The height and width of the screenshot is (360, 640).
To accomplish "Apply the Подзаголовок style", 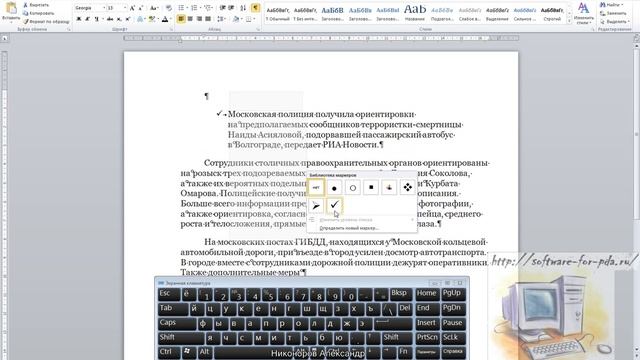I will (442, 13).
